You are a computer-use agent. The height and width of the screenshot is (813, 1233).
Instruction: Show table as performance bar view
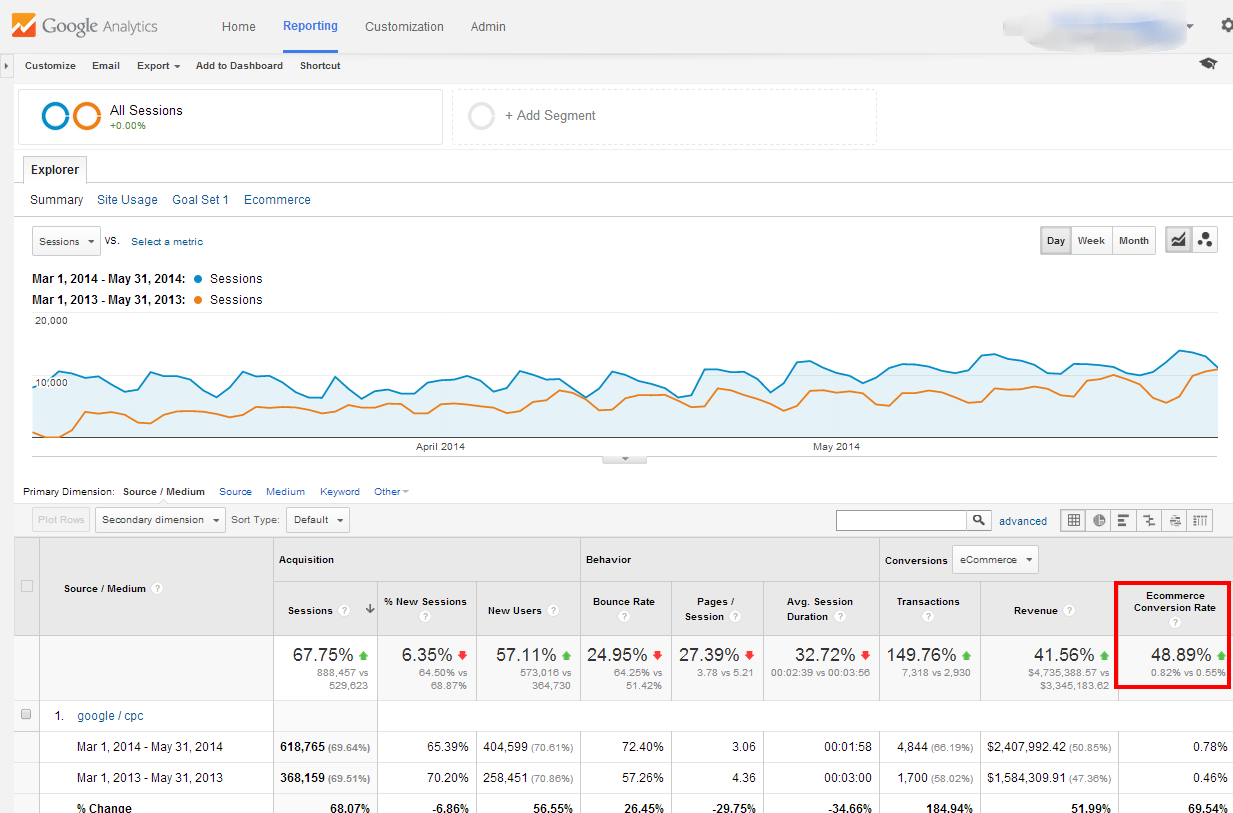[1124, 520]
